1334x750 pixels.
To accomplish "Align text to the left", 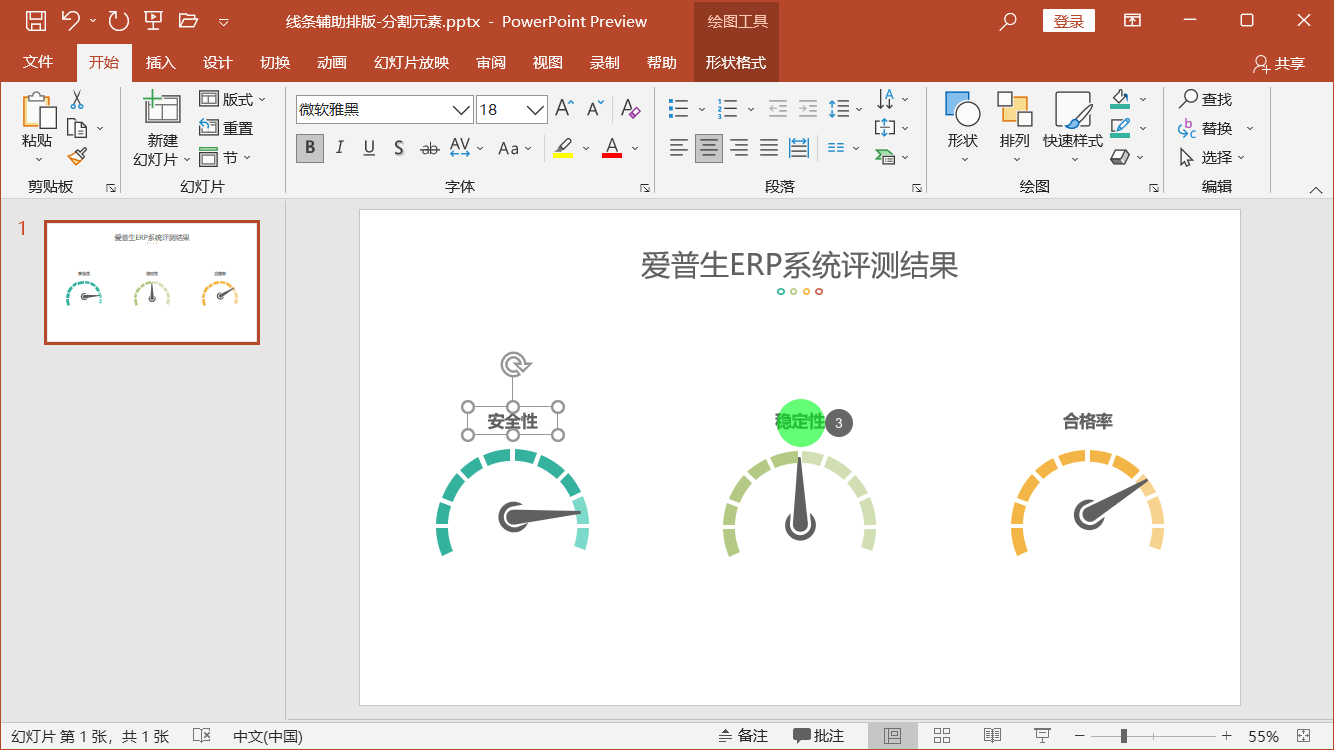I will point(679,148).
